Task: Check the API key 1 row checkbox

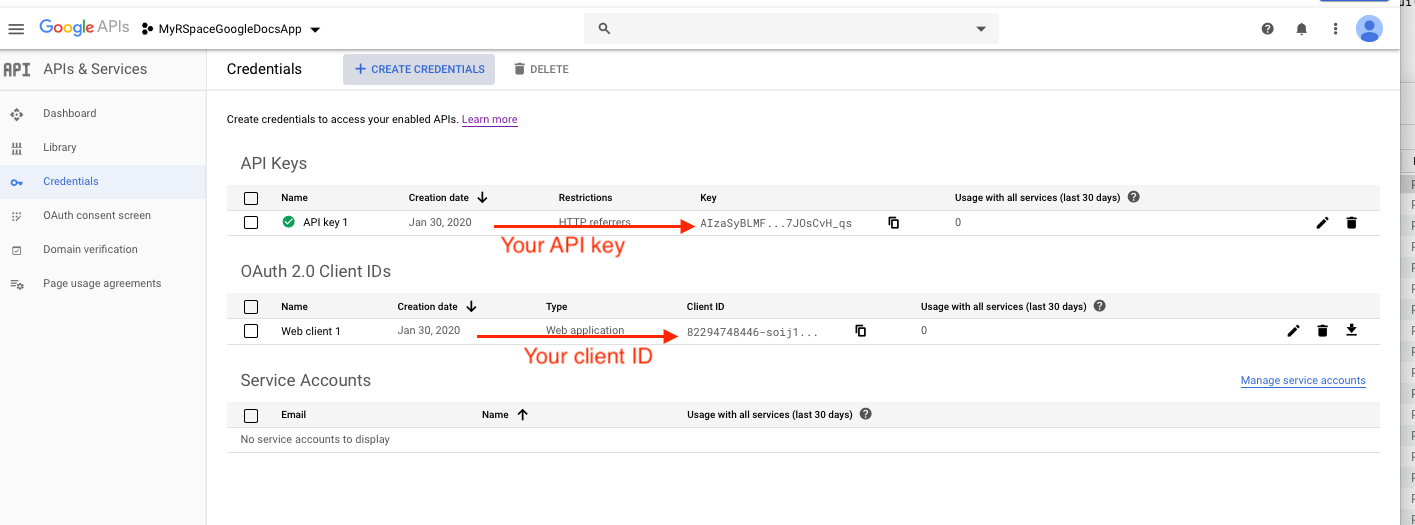Action: tap(251, 222)
